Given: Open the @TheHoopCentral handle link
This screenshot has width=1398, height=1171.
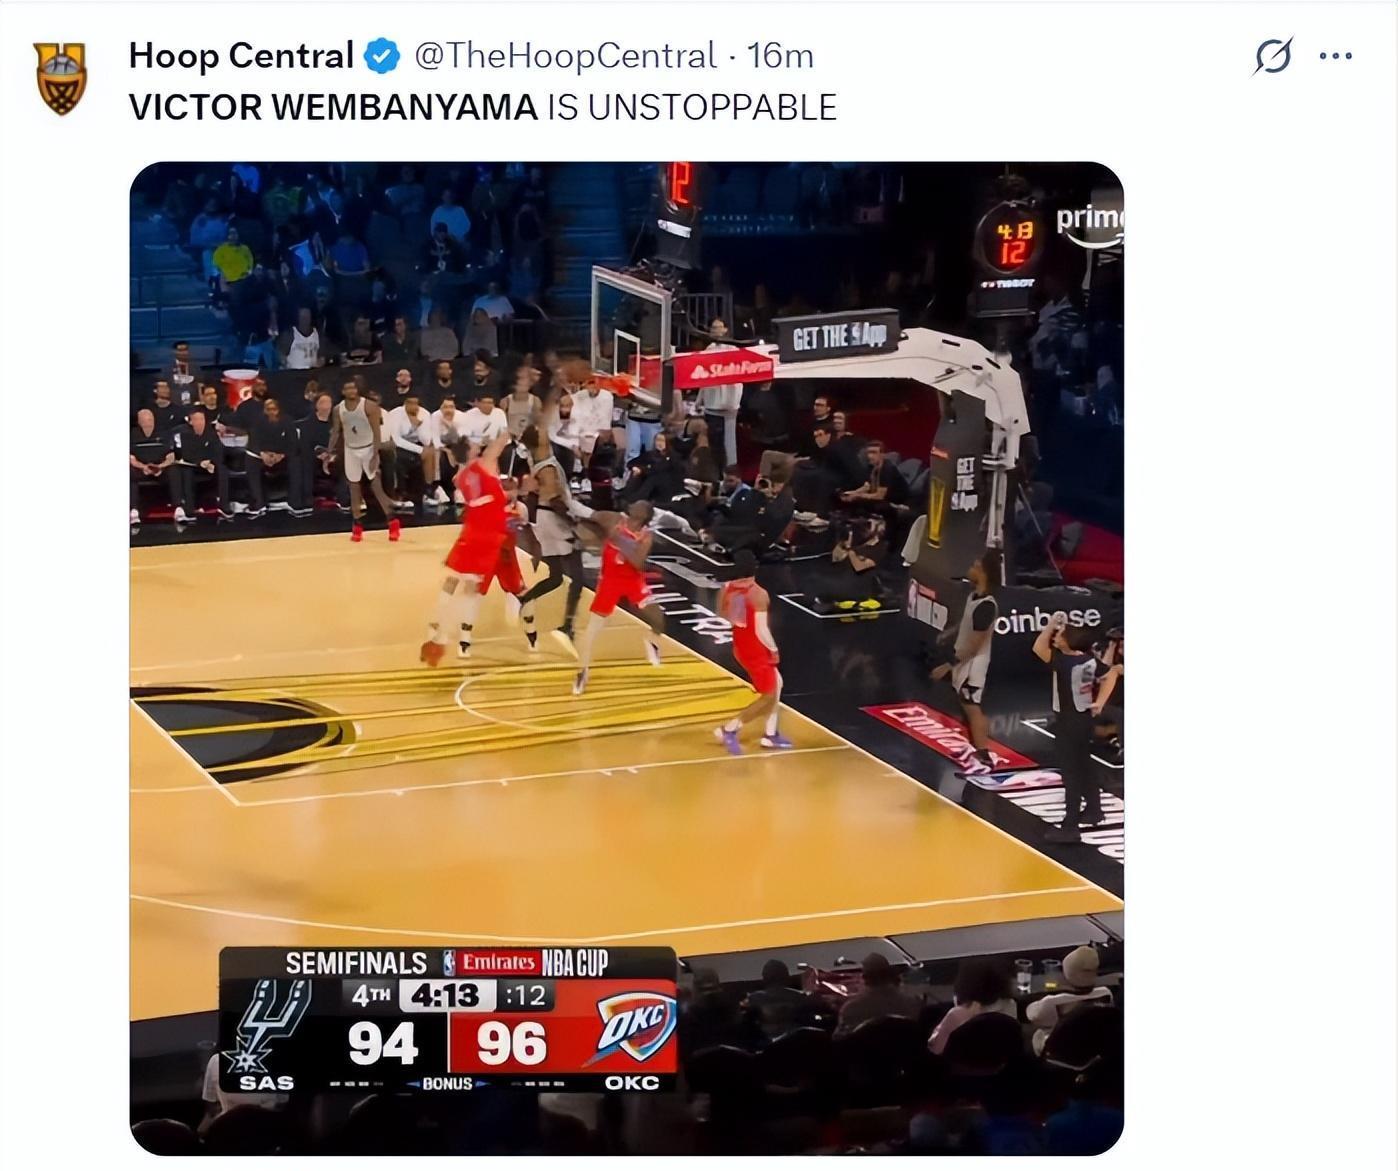Looking at the screenshot, I should click(x=565, y=56).
